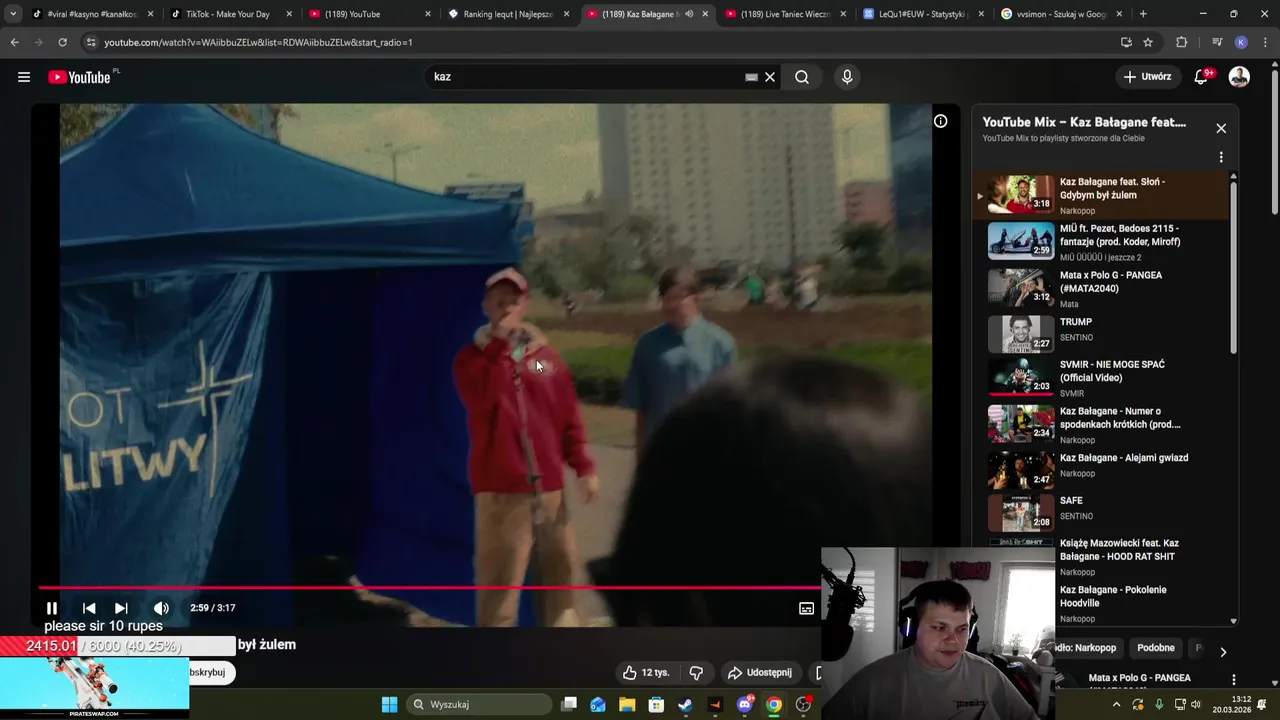1280x720 pixels.
Task: Skip to next video
Action: (121, 608)
